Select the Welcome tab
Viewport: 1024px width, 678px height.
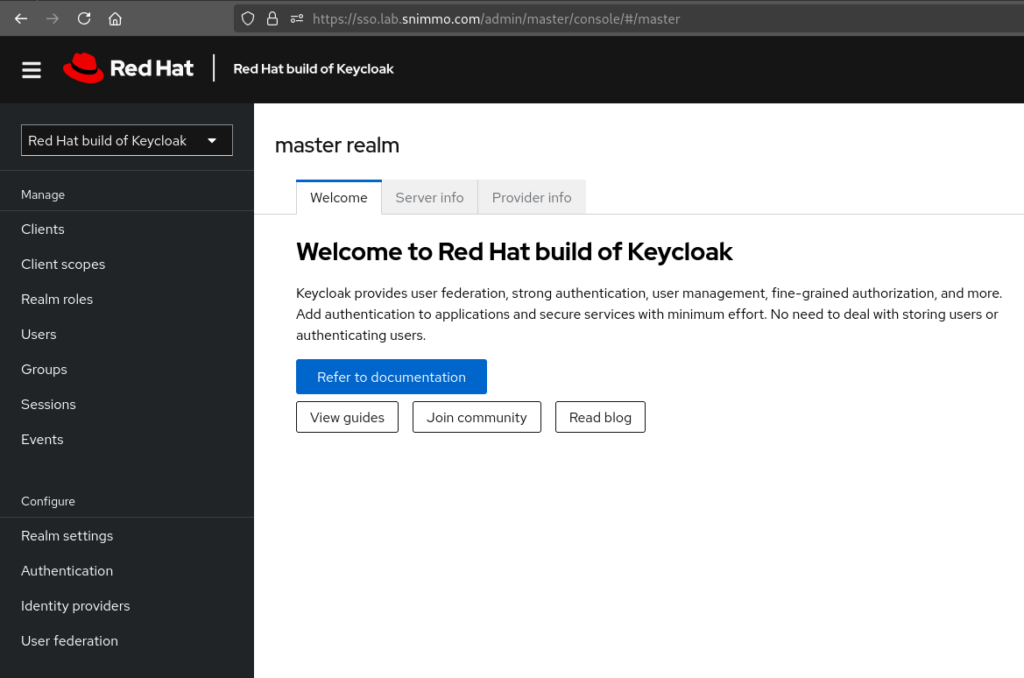coord(338,197)
